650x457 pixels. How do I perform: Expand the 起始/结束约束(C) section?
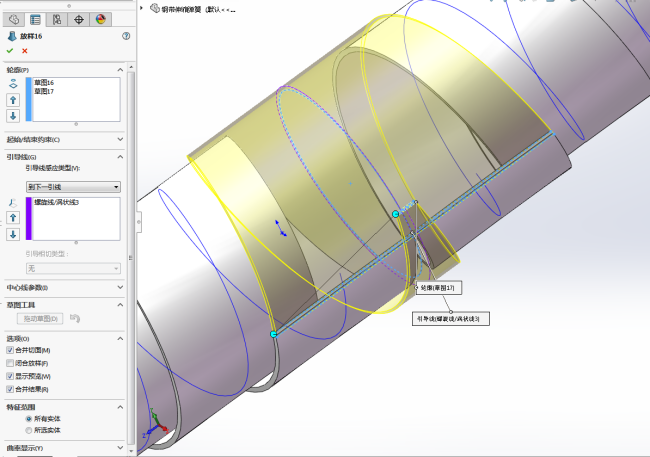tap(120, 139)
